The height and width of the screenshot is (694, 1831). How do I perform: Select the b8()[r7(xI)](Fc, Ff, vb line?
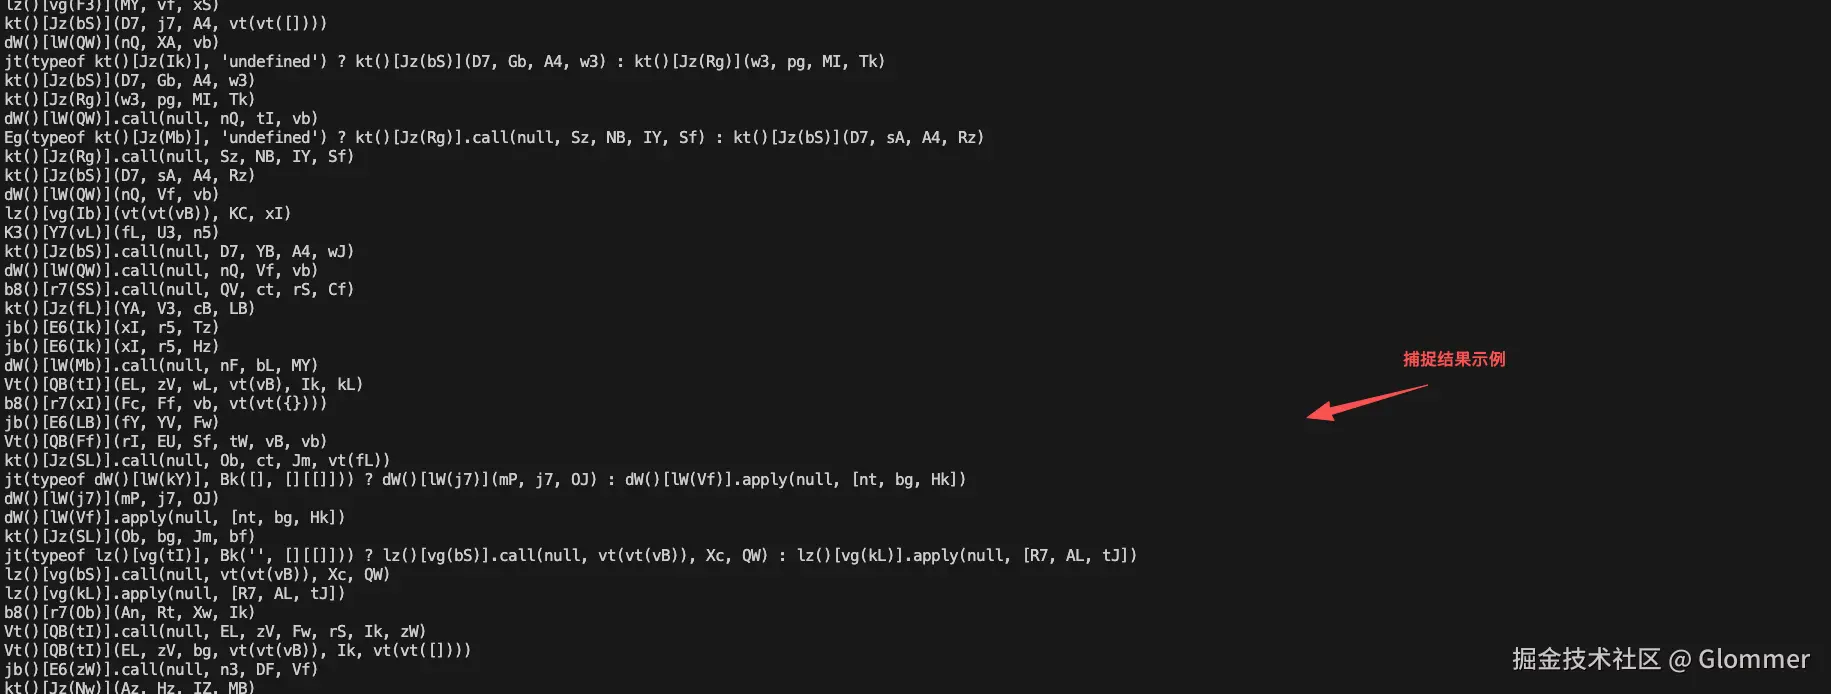click(x=165, y=403)
